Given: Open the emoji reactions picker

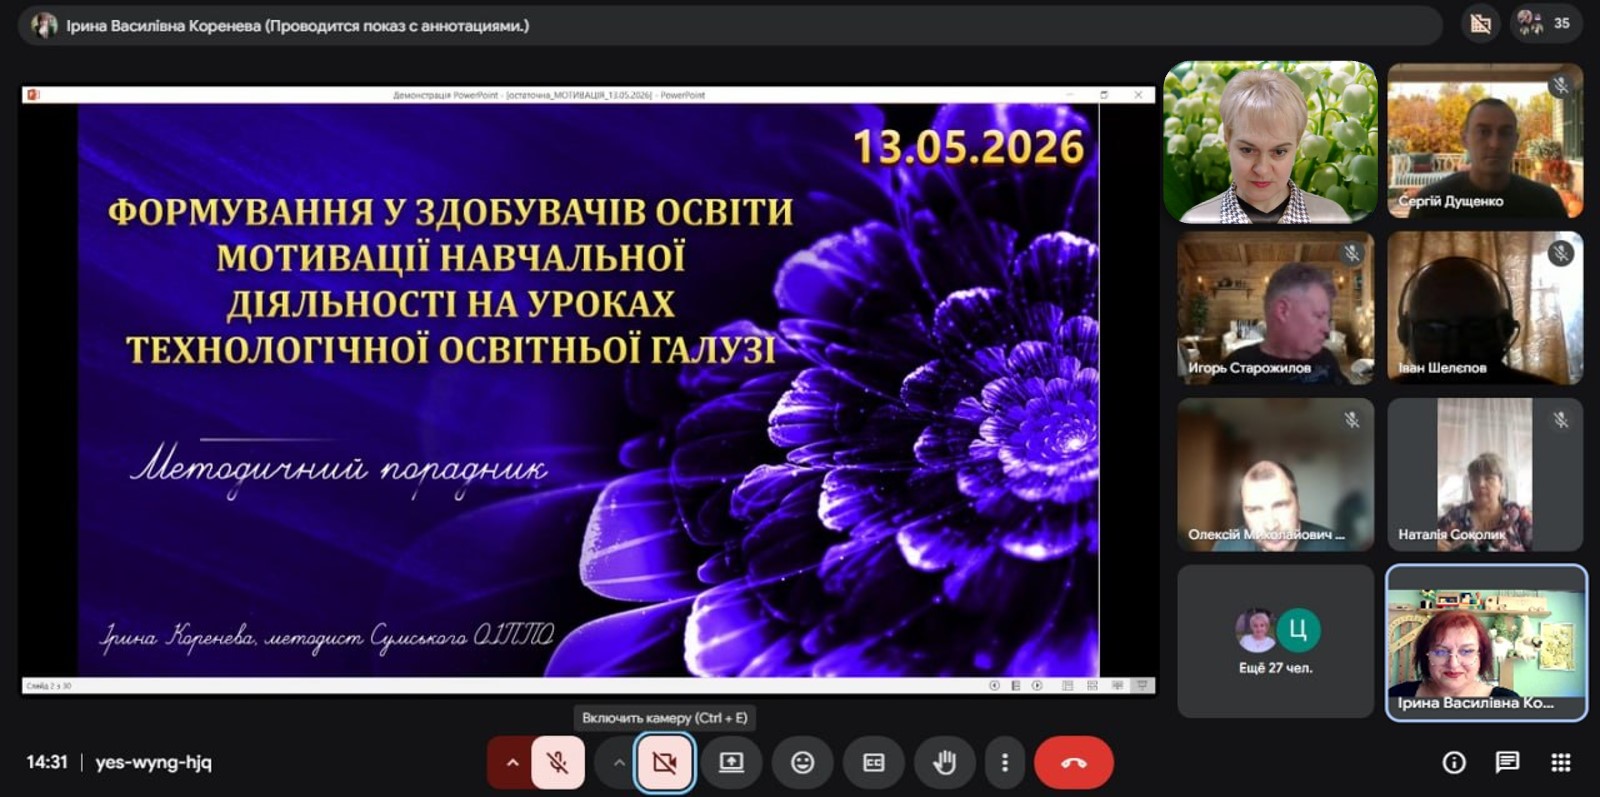Looking at the screenshot, I should point(802,763).
